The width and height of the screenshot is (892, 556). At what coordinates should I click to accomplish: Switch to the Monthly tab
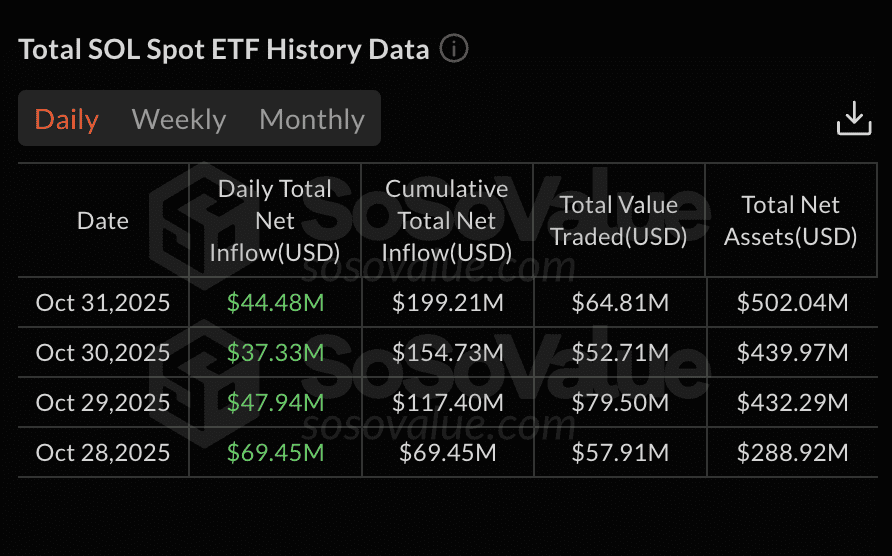pos(312,119)
